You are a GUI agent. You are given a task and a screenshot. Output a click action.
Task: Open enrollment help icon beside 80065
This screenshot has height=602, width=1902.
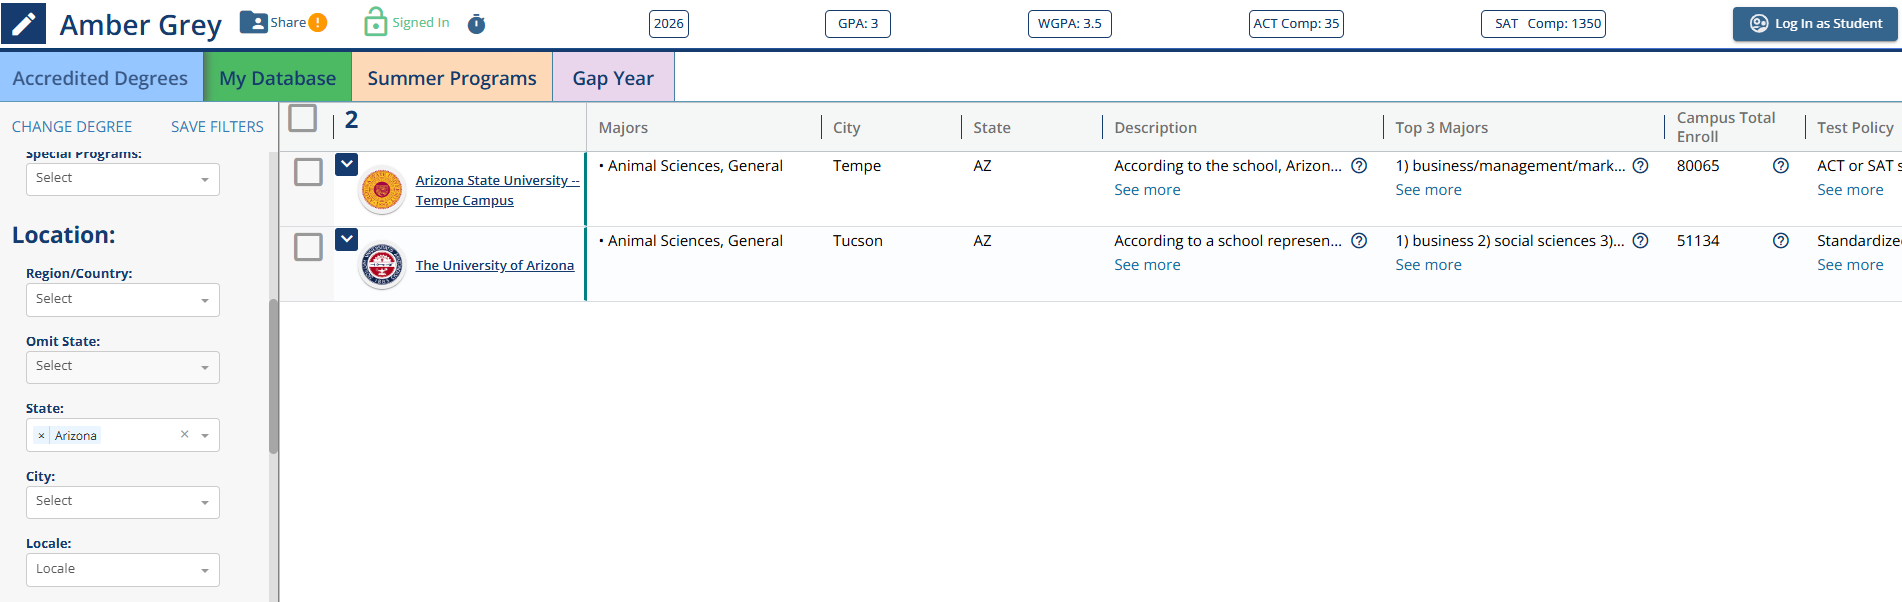coord(1780,166)
